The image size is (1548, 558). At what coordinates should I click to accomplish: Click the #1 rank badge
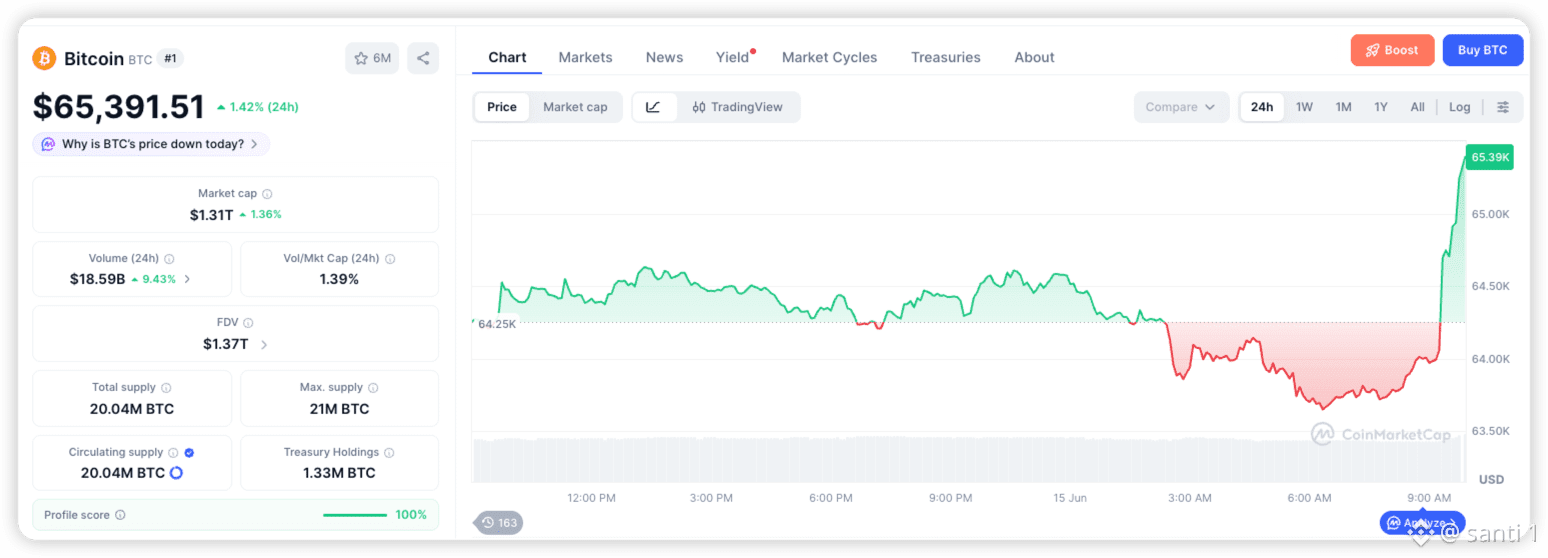click(x=170, y=58)
